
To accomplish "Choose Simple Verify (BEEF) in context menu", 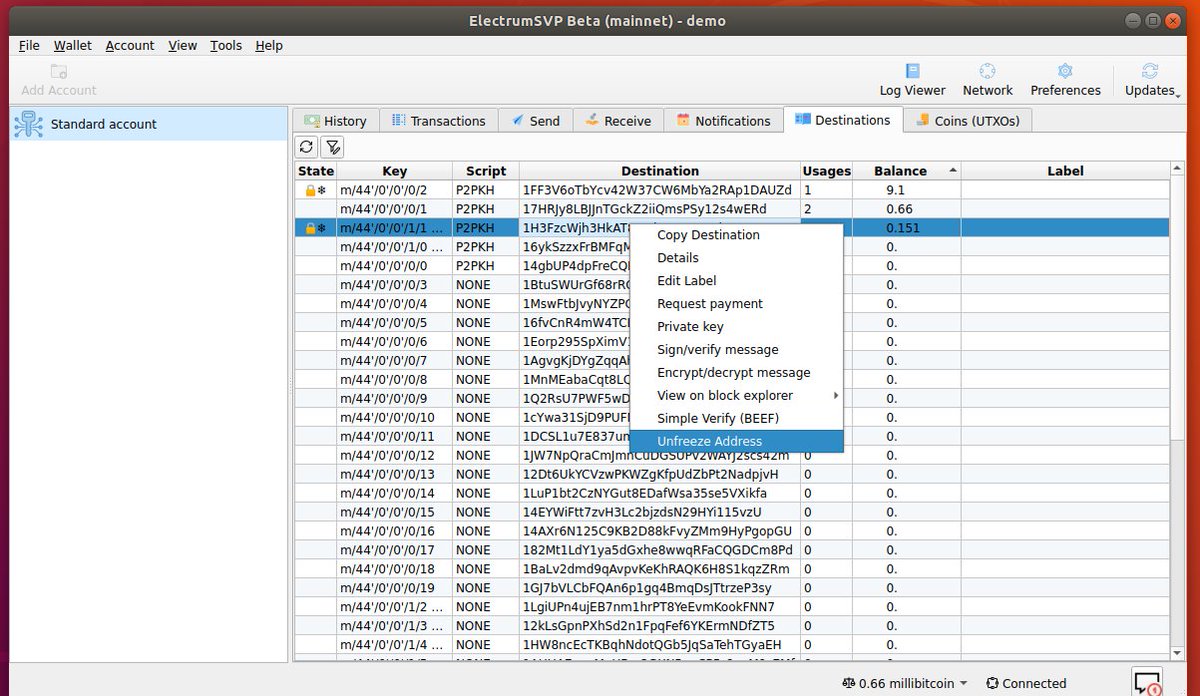I will 736,419.
